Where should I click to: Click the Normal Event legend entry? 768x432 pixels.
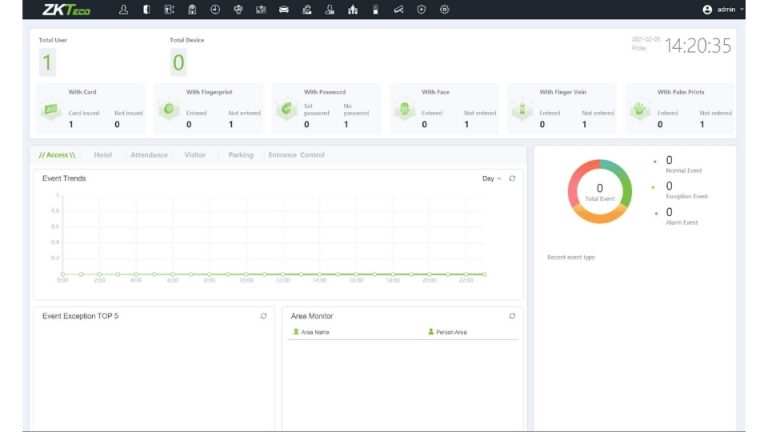pos(678,165)
